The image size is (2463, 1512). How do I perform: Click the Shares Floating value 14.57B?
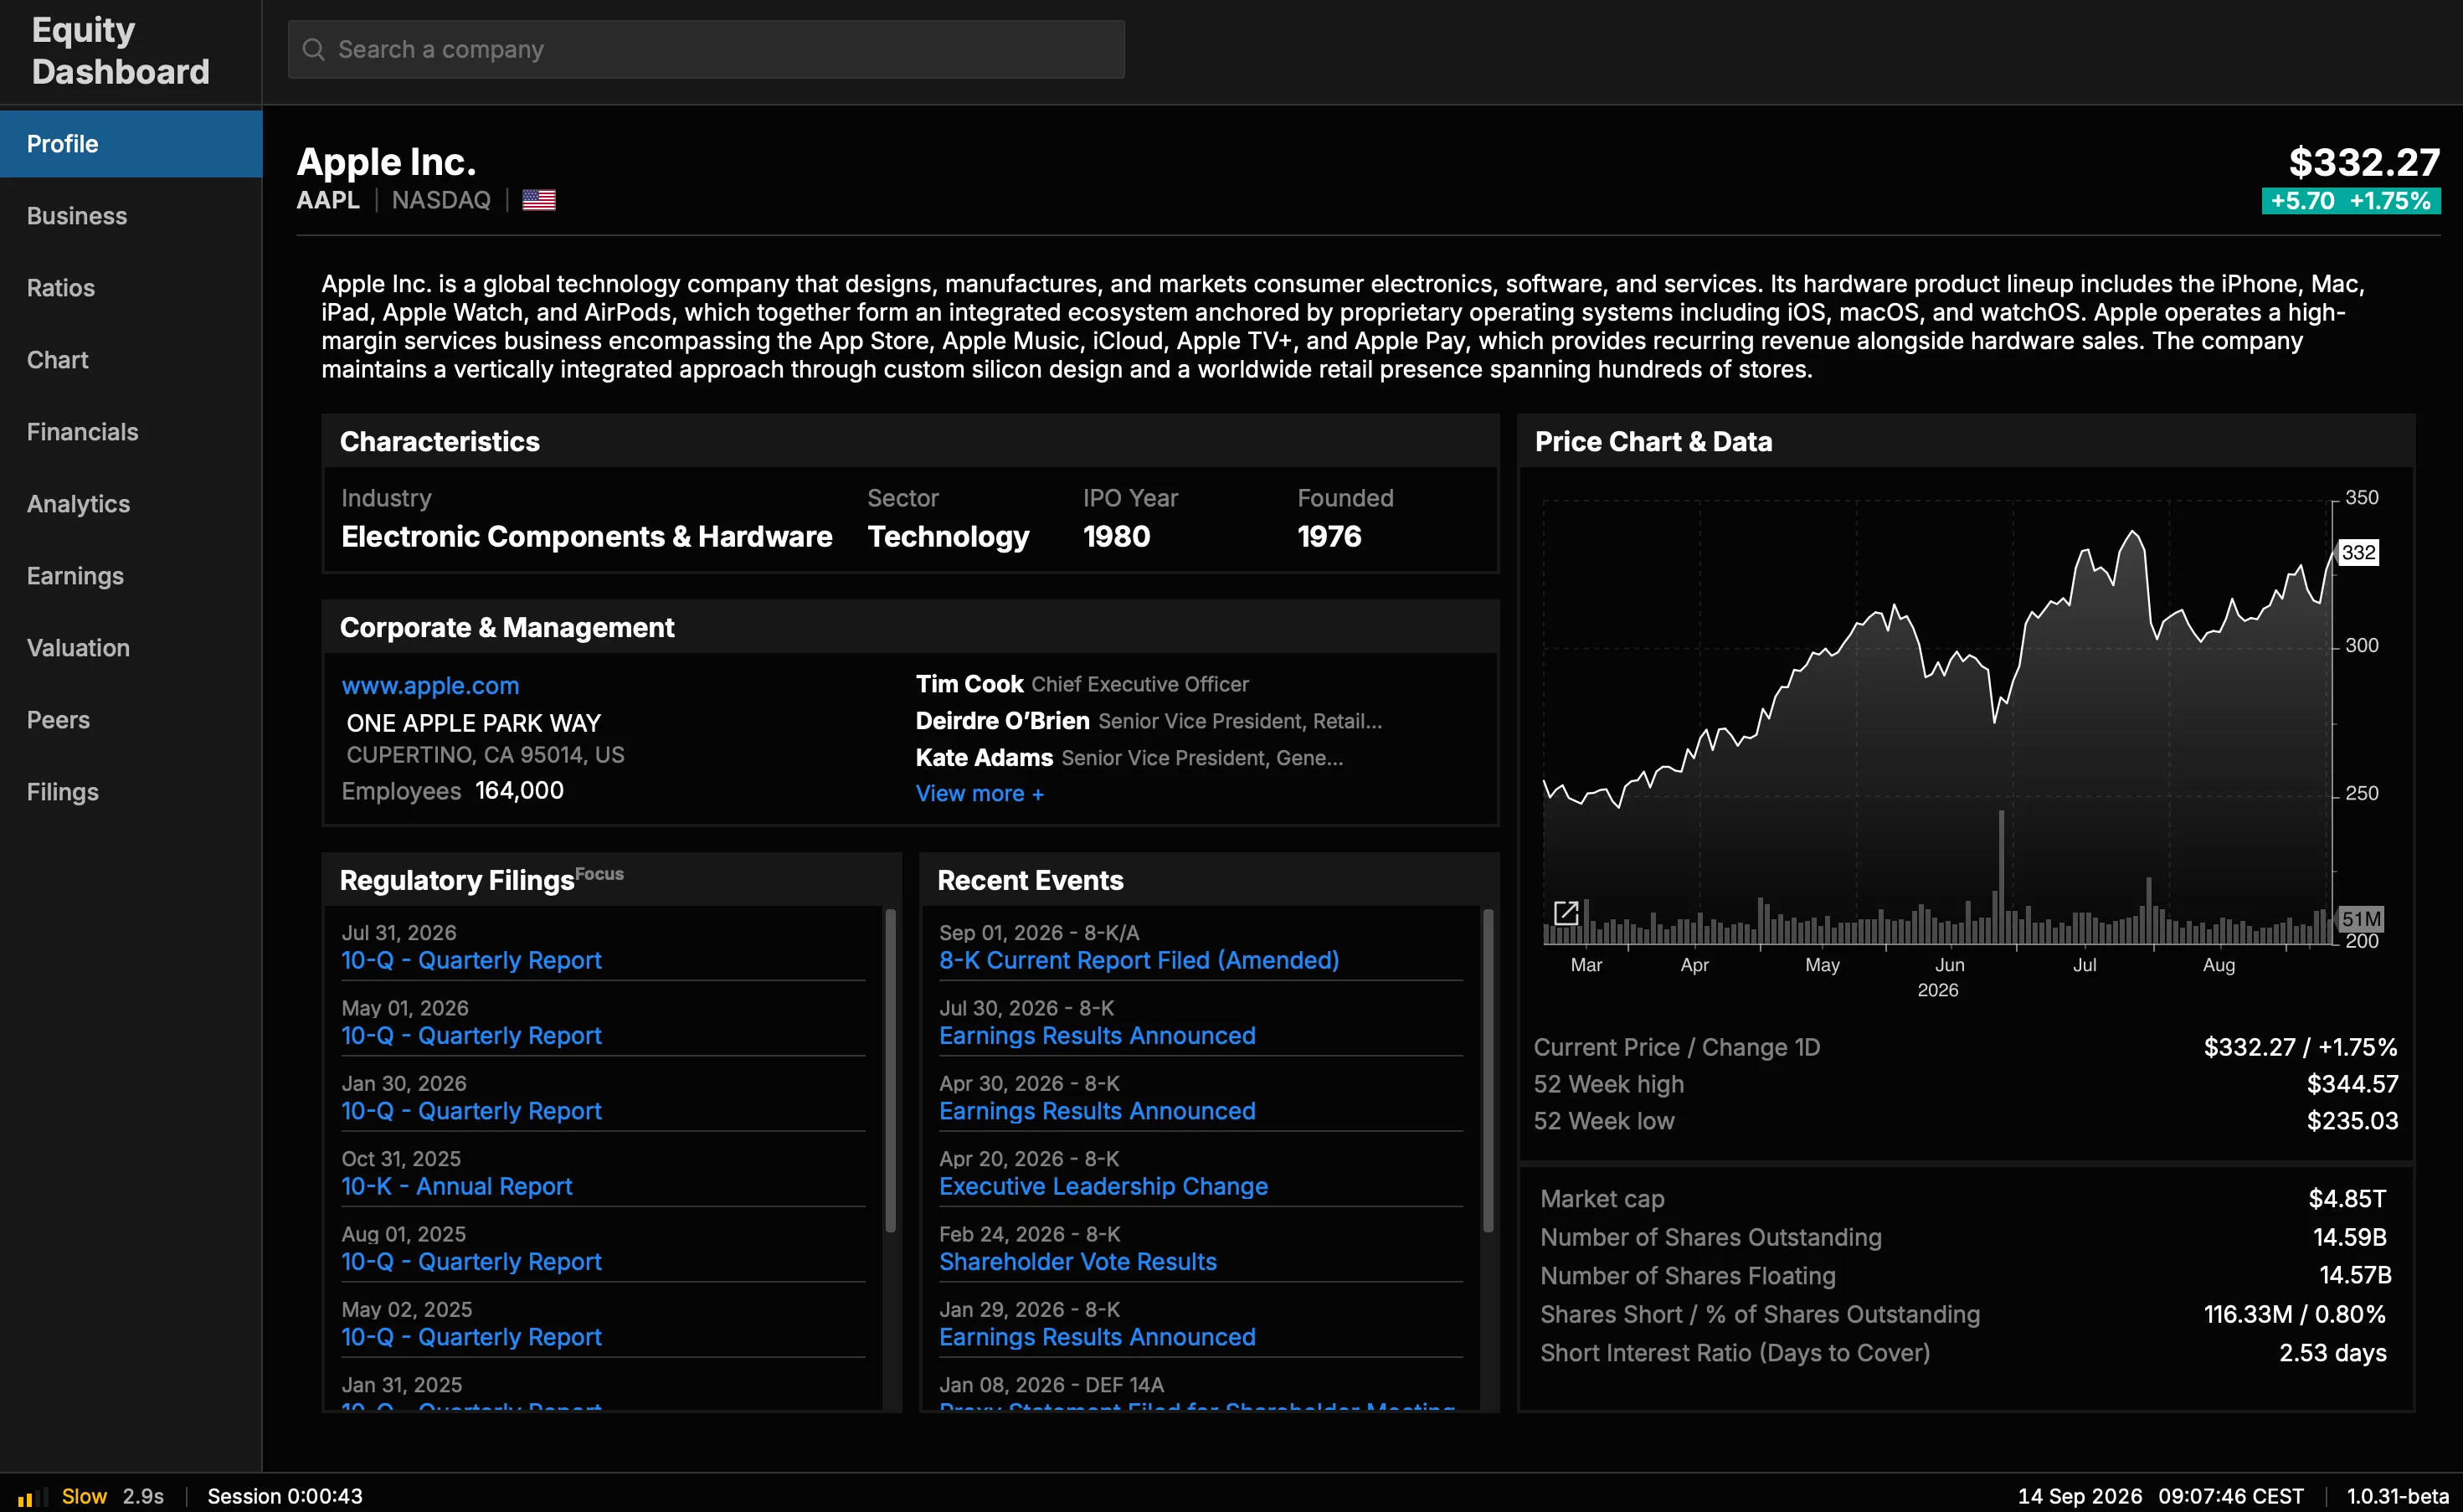(2355, 1275)
